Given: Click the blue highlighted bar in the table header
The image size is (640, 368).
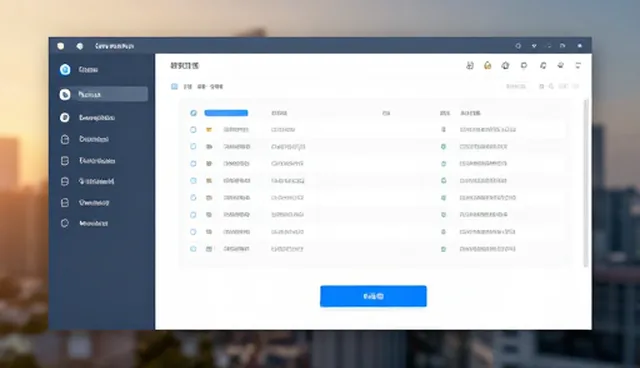Looking at the screenshot, I should click(226, 113).
